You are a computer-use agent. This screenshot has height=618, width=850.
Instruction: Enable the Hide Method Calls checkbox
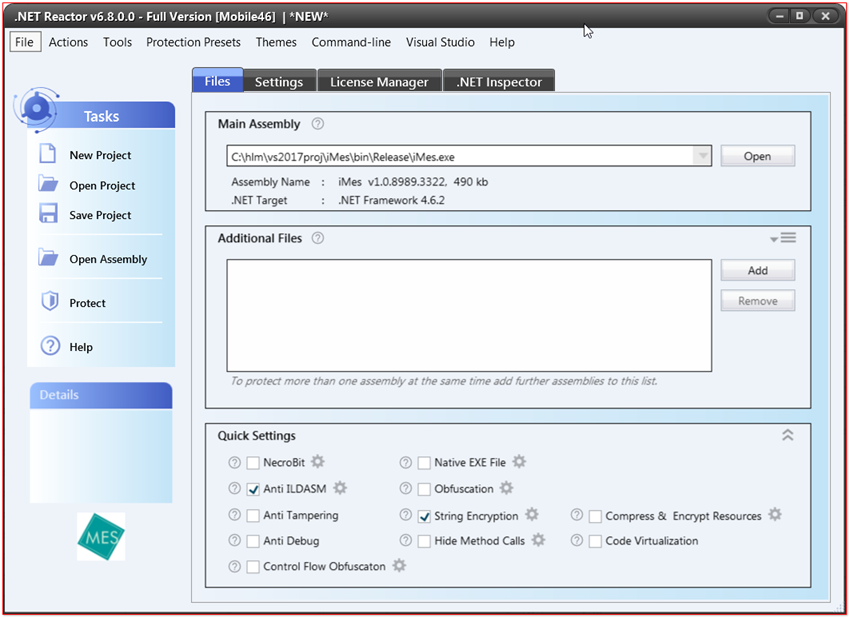[x=424, y=541]
